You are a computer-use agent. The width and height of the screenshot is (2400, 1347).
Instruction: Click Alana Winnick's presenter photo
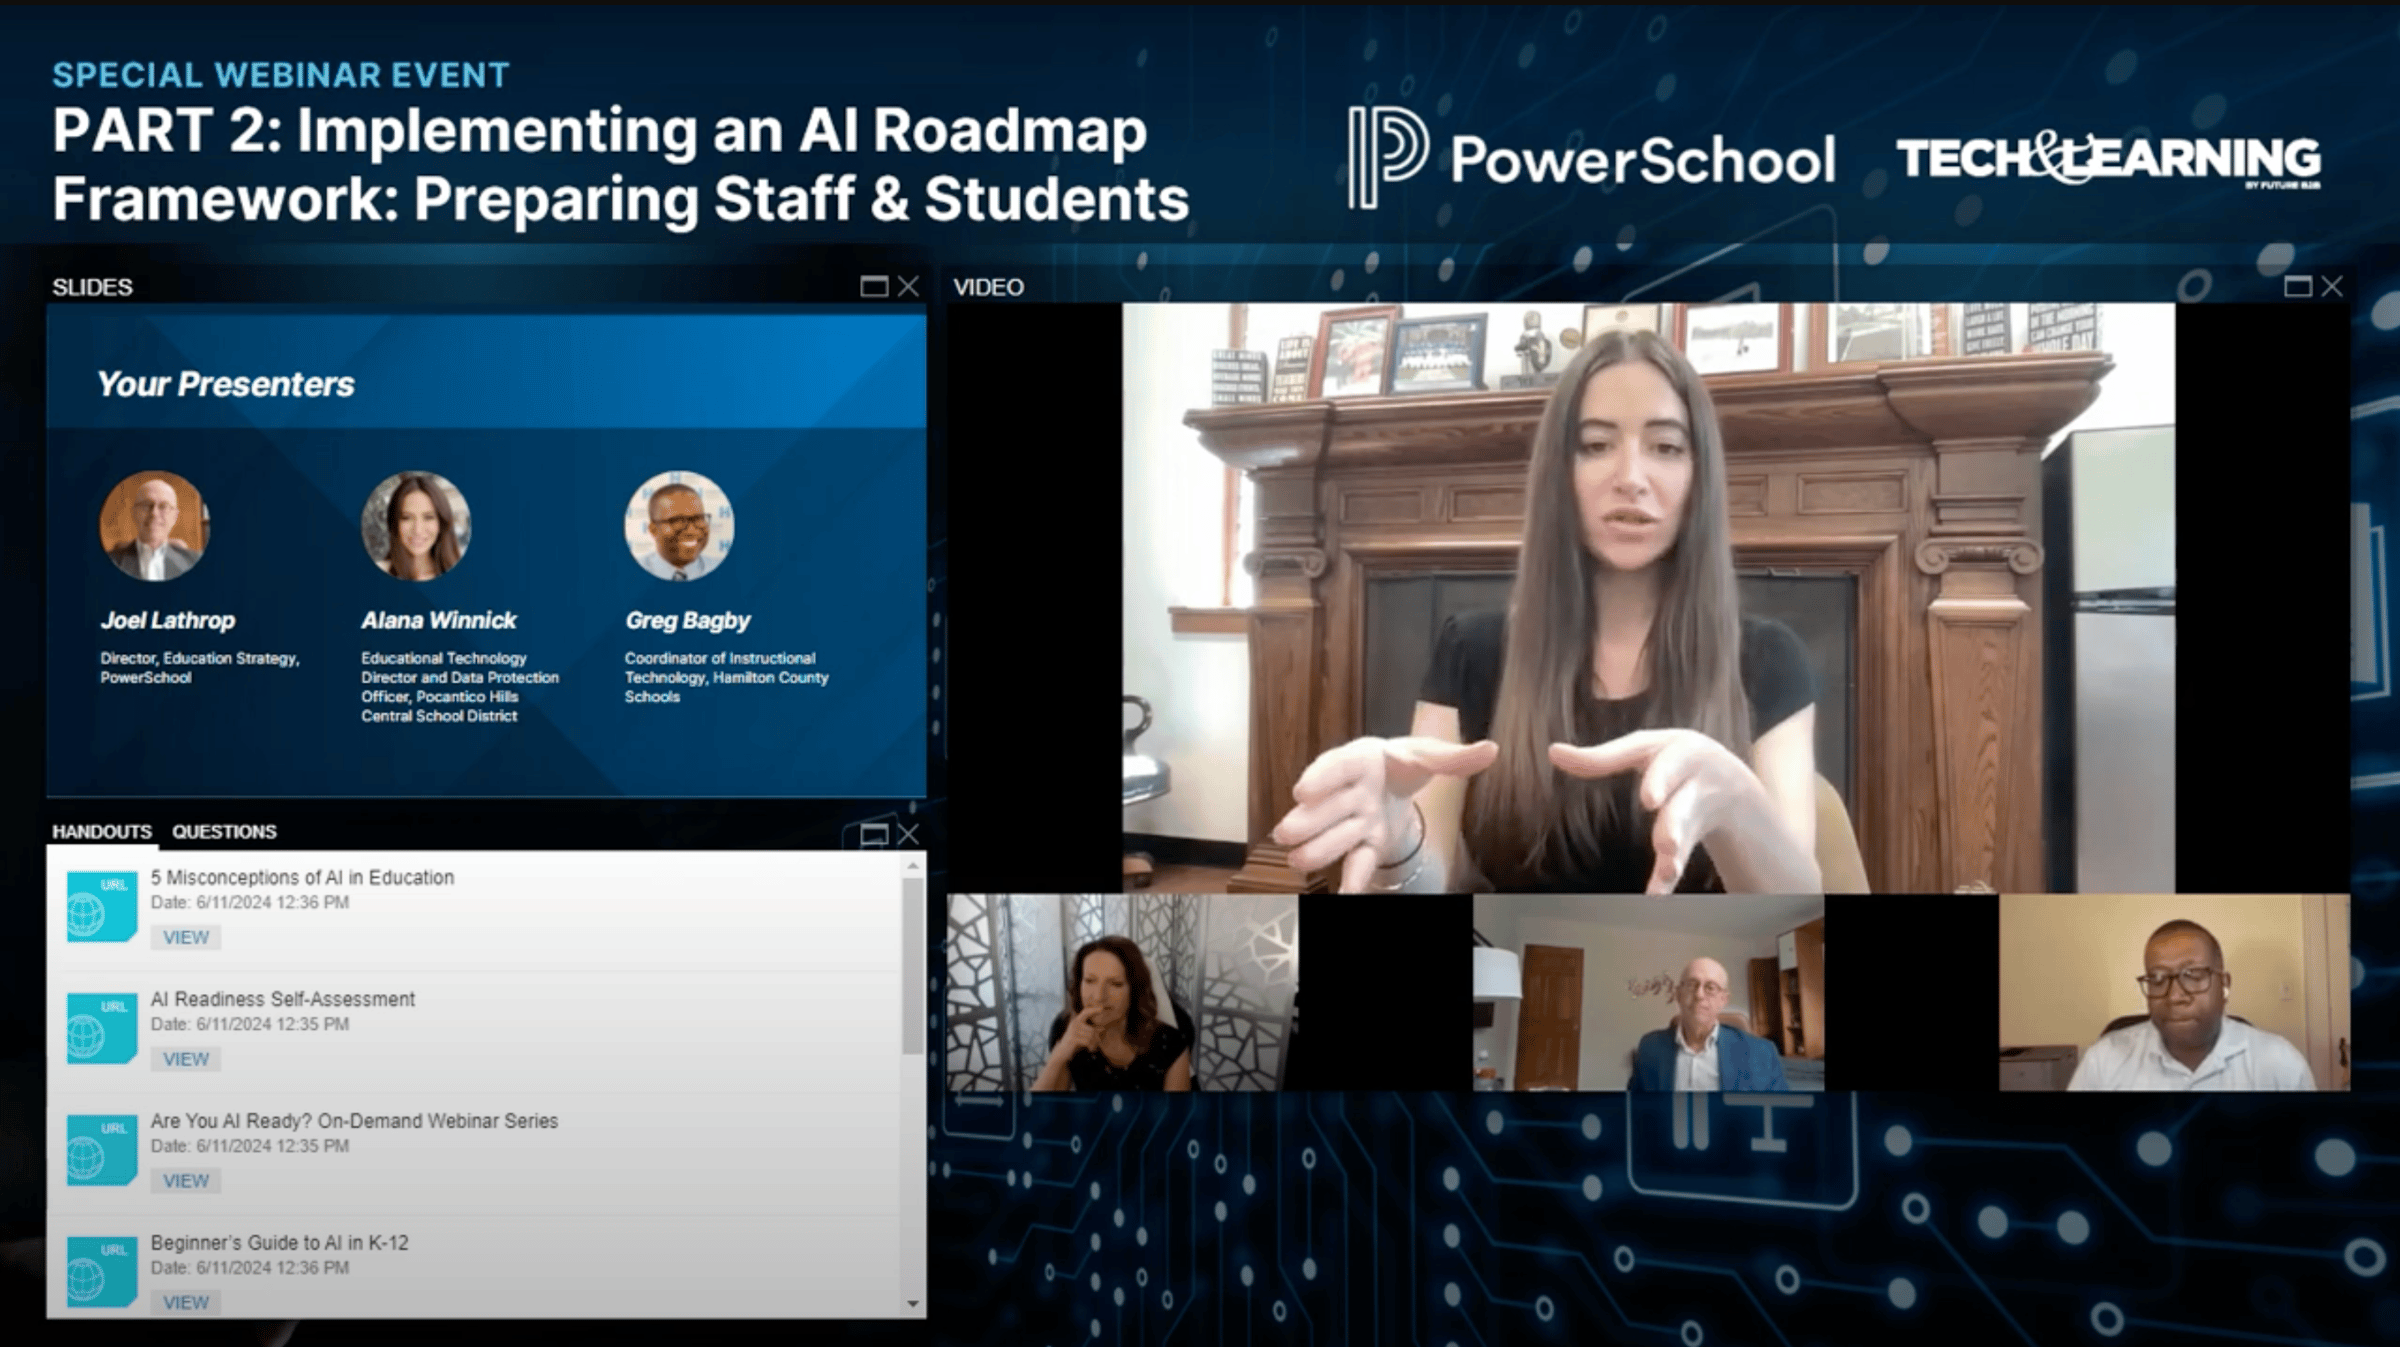point(416,526)
